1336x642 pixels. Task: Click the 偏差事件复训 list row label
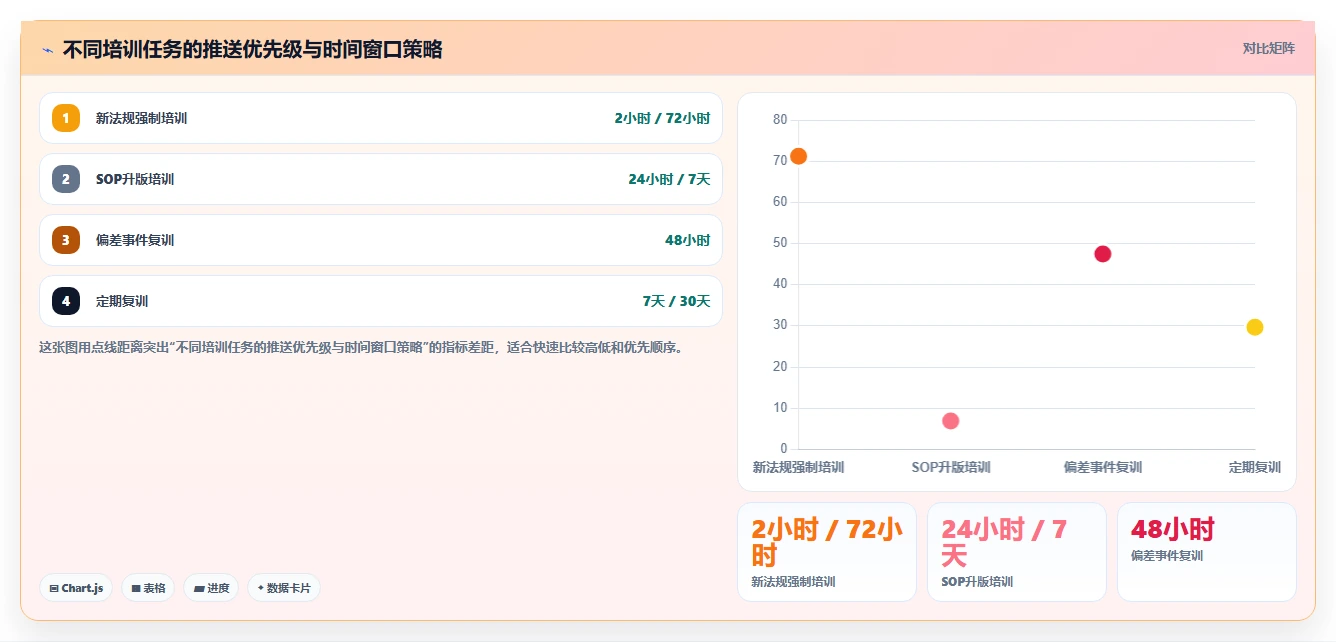(135, 240)
